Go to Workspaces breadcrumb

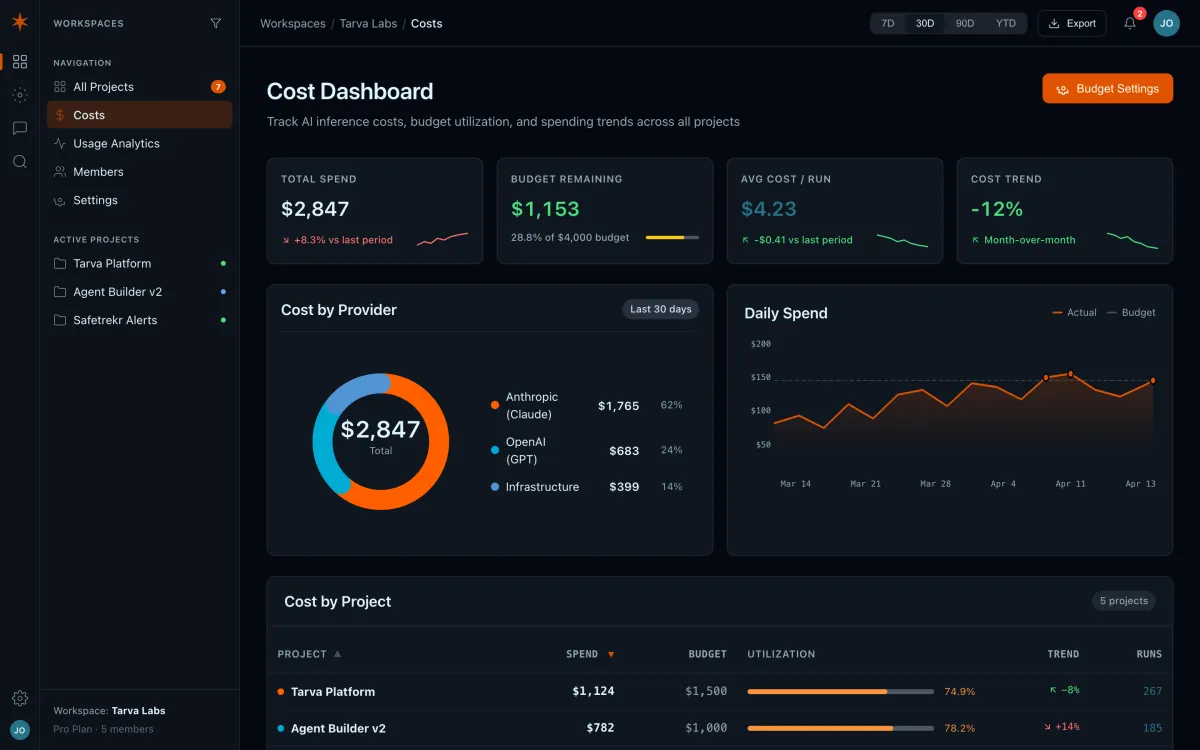click(x=293, y=23)
